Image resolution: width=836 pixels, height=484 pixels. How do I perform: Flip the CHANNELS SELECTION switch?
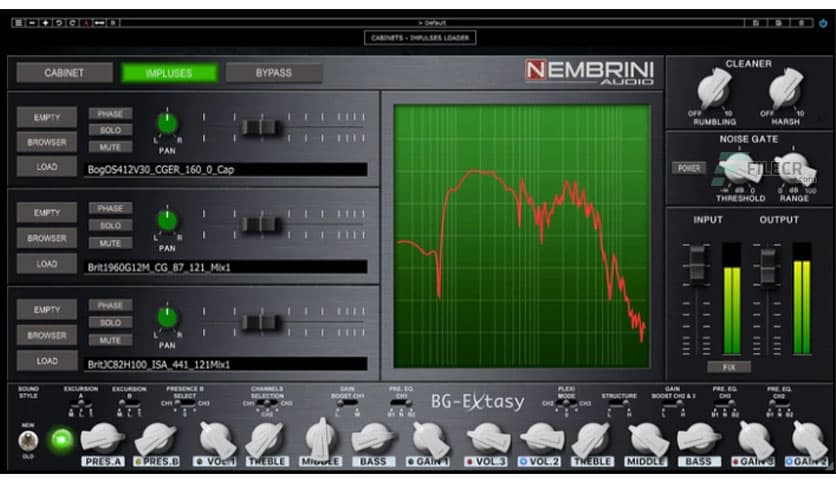point(267,404)
